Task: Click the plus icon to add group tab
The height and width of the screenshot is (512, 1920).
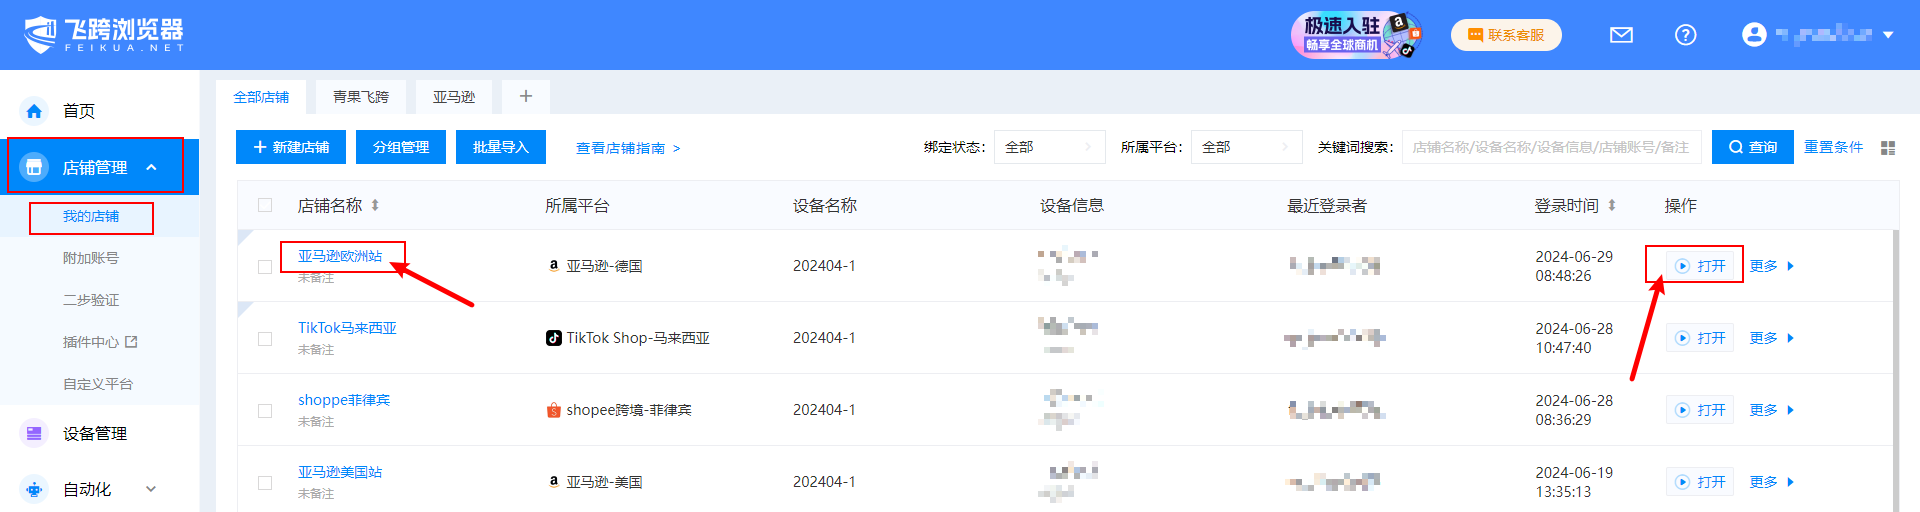Action: click(x=526, y=96)
